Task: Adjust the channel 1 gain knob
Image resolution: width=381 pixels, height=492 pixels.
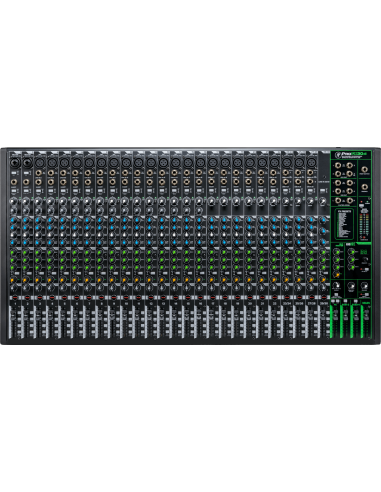Action: tap(15, 202)
